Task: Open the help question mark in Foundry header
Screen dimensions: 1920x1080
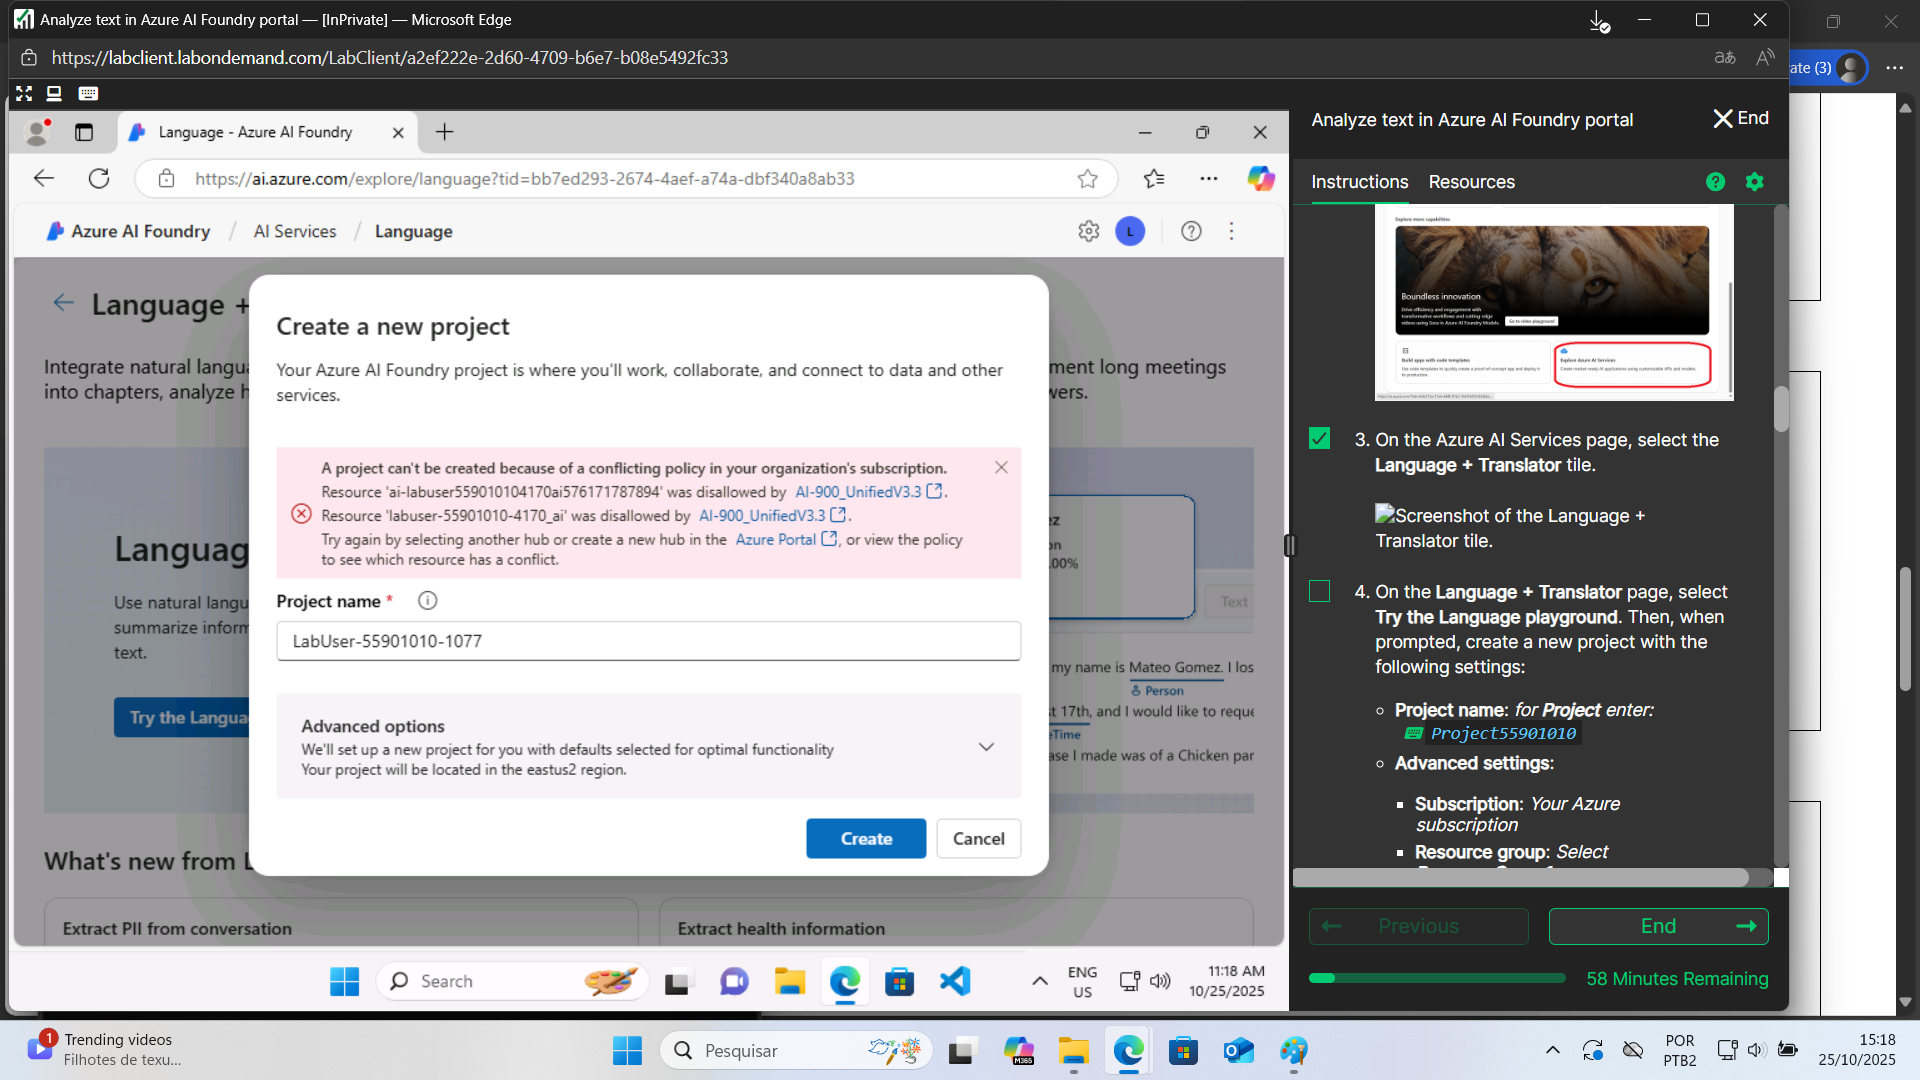Action: pyautogui.click(x=1191, y=231)
